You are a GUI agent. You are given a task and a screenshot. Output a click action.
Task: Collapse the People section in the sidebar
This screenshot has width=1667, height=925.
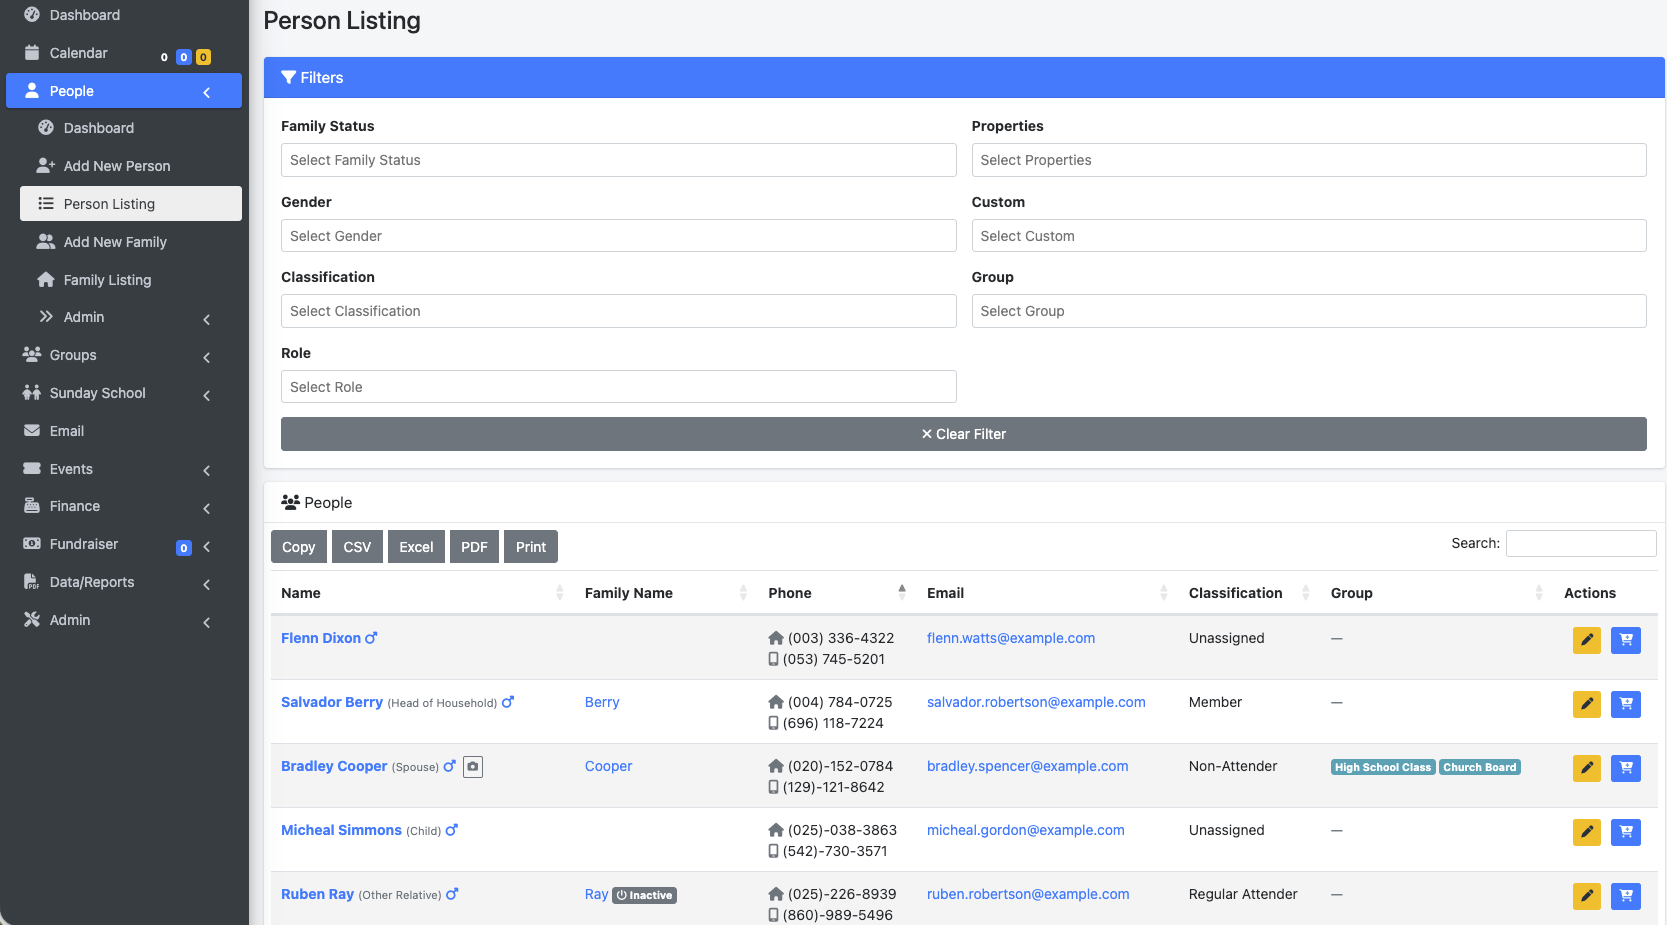pos(207,91)
